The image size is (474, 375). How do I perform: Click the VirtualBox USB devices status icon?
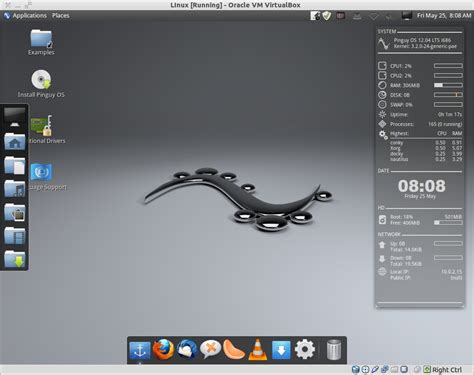tap(375, 369)
